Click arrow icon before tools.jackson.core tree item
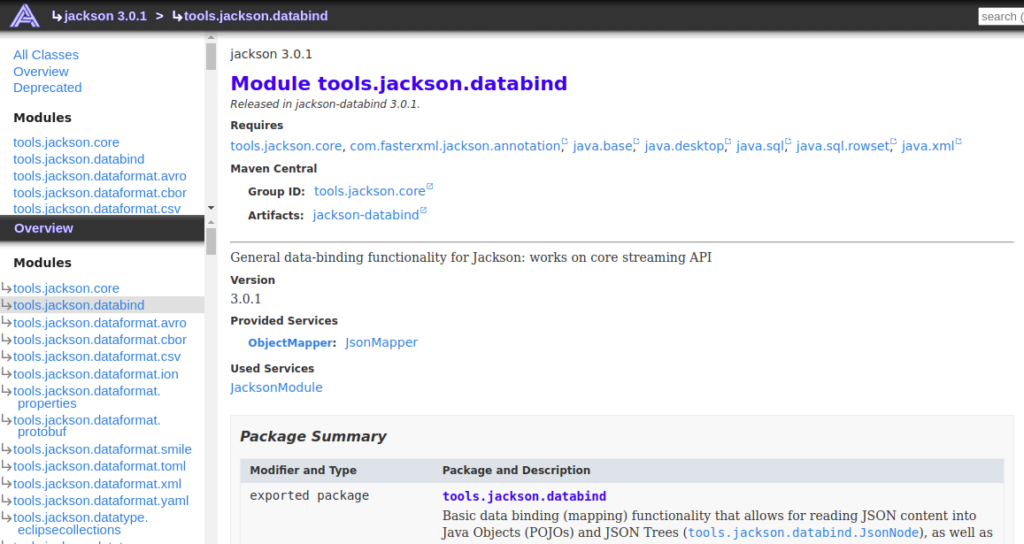Image resolution: width=1024 pixels, height=544 pixels. click(x=7, y=287)
